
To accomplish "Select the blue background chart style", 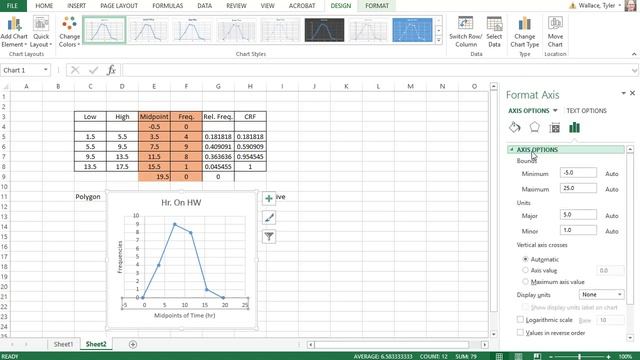I will 412,30.
